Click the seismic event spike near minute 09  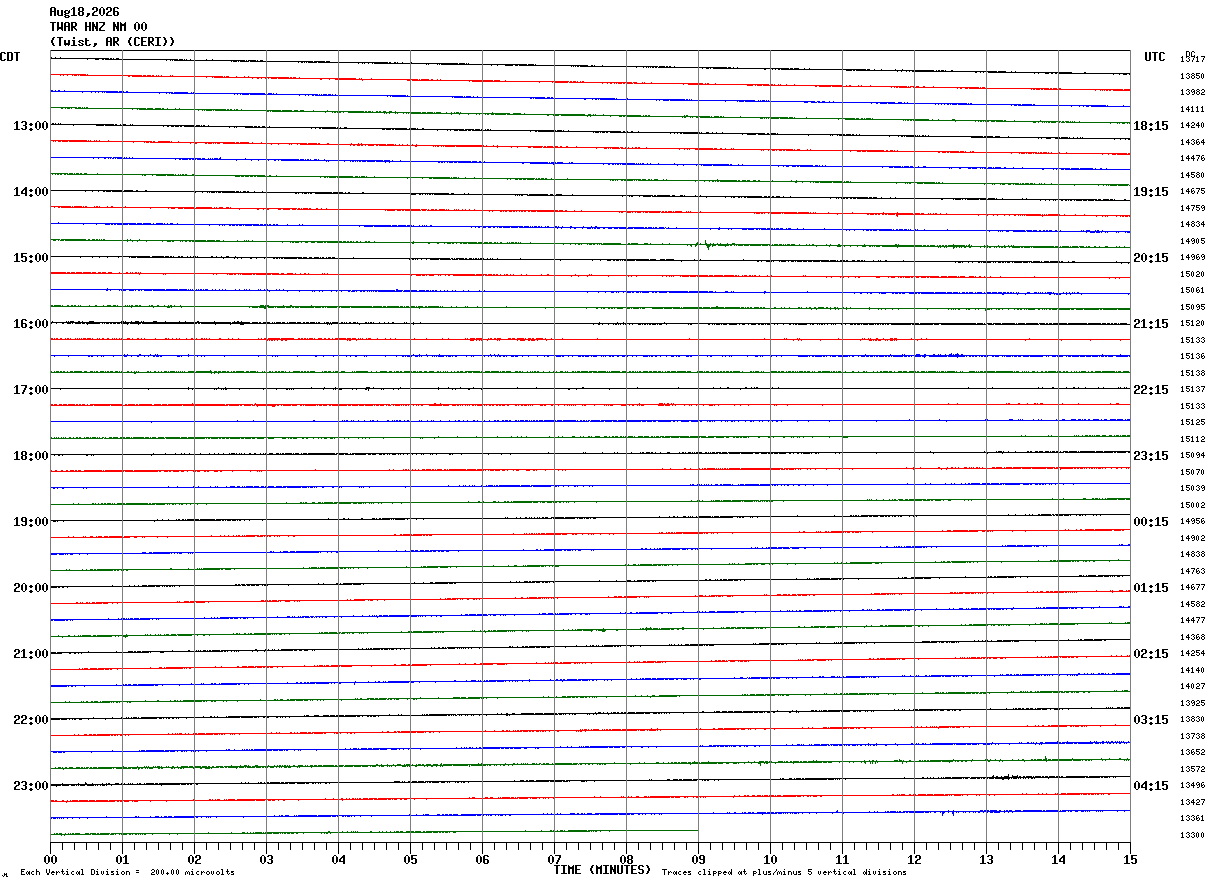707,244
